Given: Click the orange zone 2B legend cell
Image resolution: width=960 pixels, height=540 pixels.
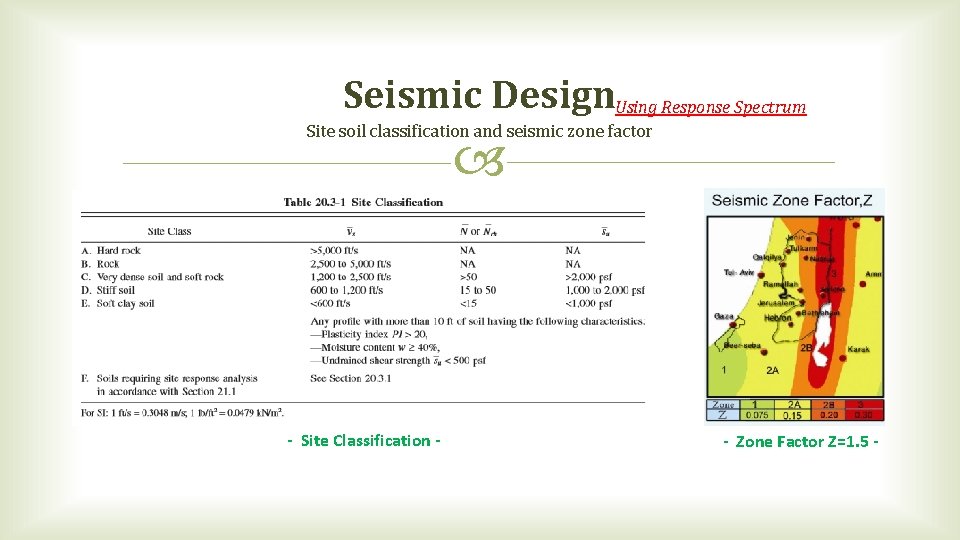Looking at the screenshot, I should pyautogui.click(x=828, y=405).
